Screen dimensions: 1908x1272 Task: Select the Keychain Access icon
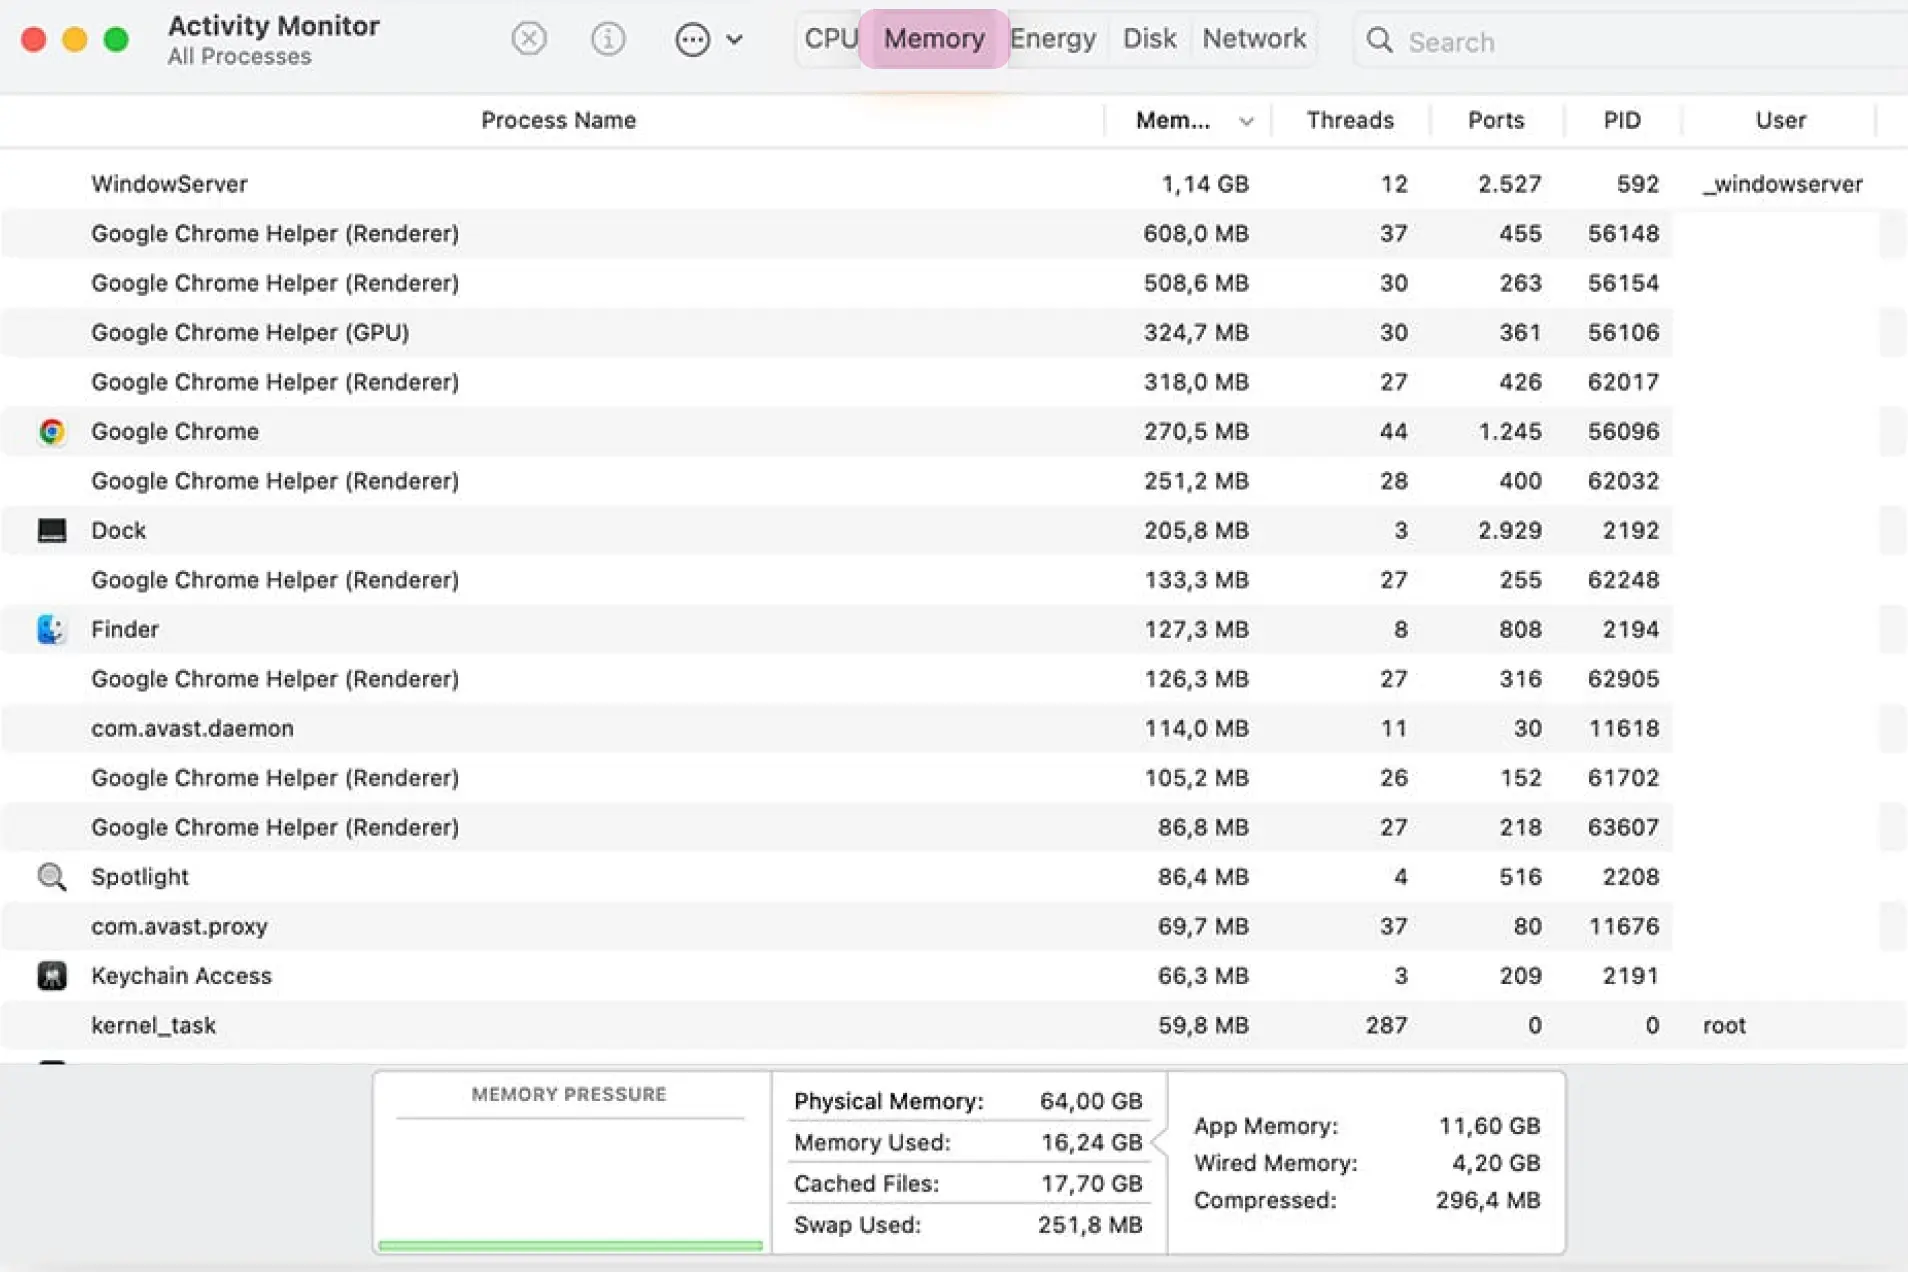coord(52,975)
